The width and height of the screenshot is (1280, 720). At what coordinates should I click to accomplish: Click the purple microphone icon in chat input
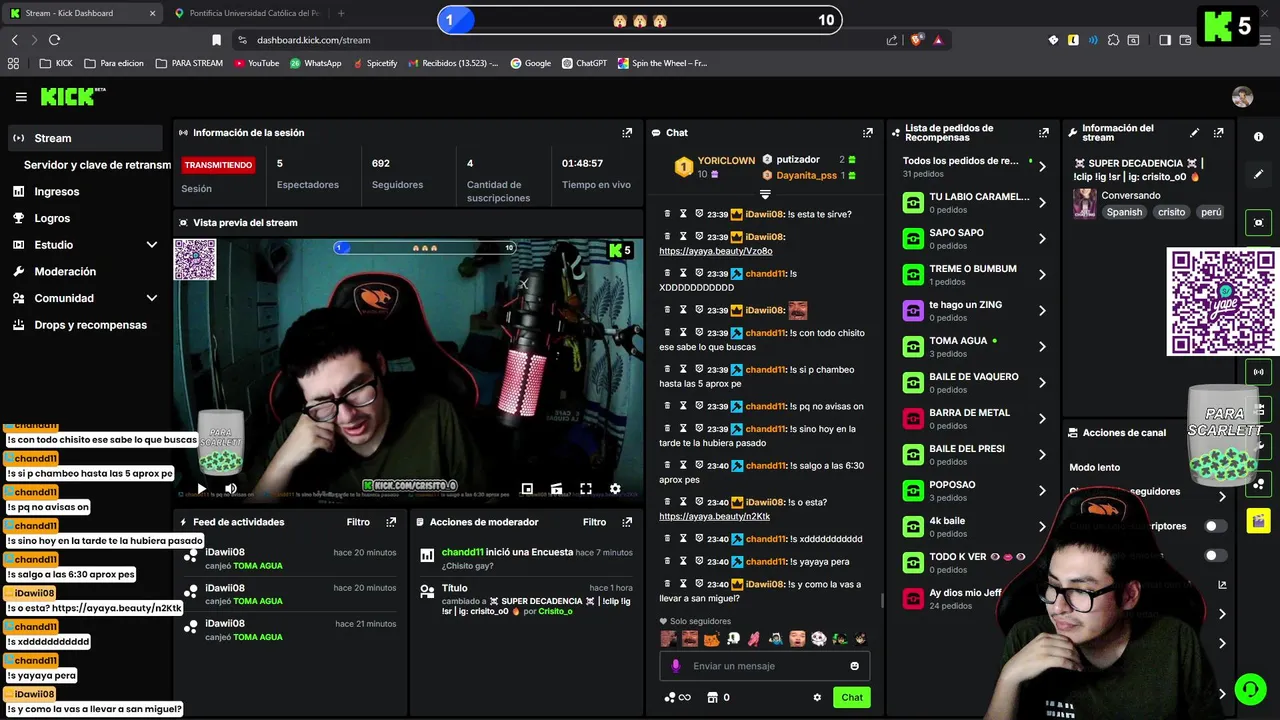pos(676,666)
